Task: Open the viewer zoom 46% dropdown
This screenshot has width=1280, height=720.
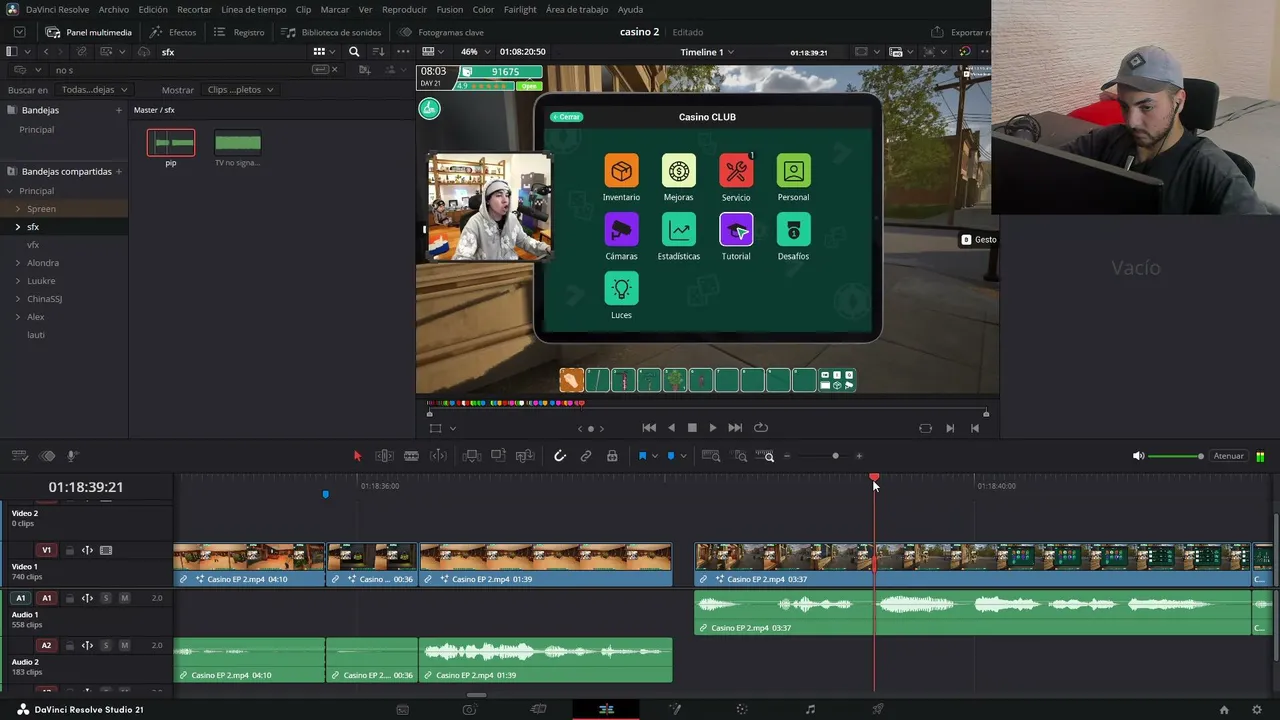Action: coord(475,52)
